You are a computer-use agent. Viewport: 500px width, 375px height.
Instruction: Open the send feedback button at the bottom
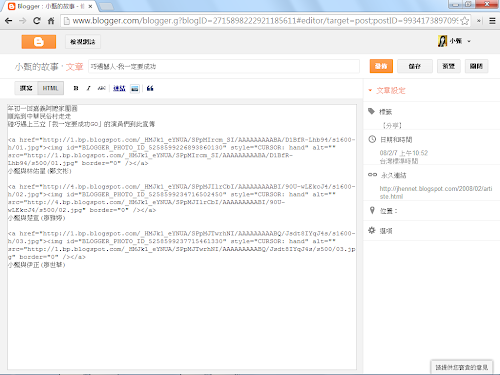click(462, 367)
